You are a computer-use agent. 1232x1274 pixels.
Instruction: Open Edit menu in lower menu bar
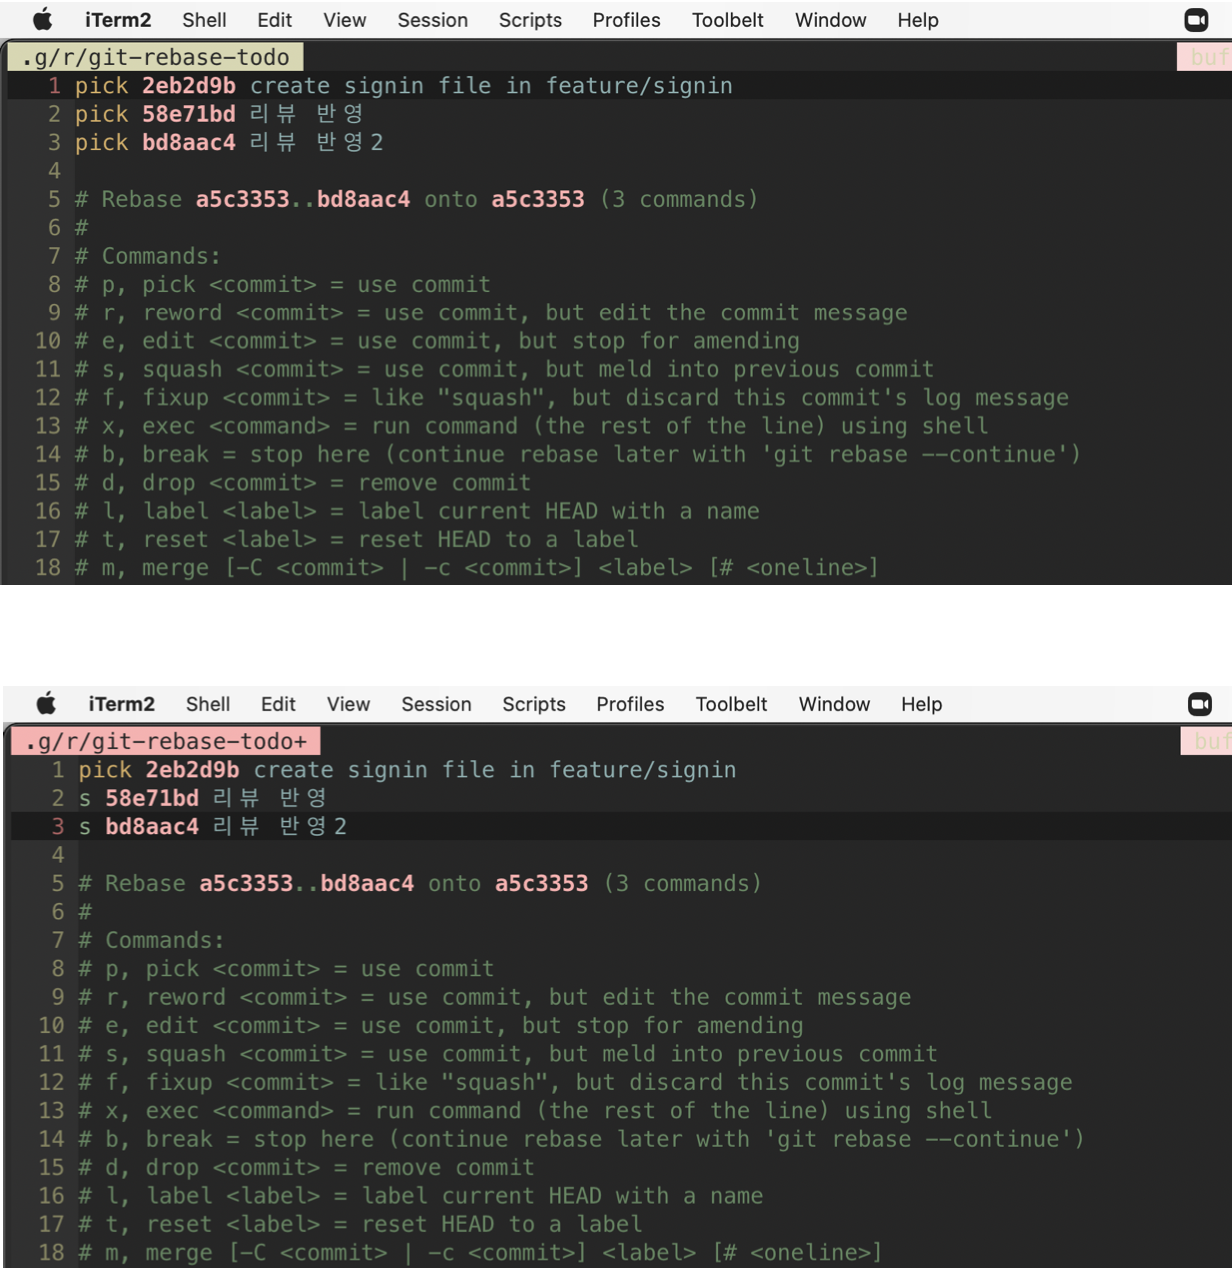[278, 704]
